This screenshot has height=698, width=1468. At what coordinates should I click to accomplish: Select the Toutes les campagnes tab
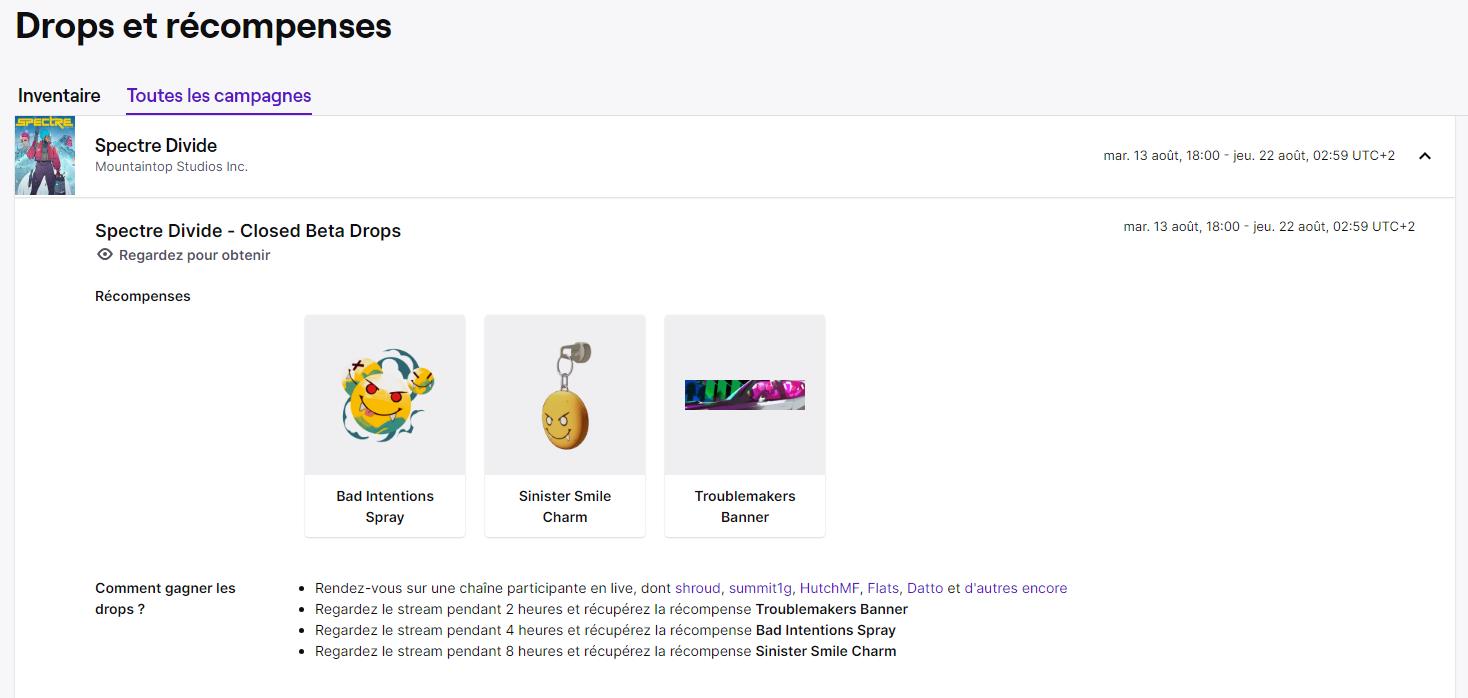point(218,95)
